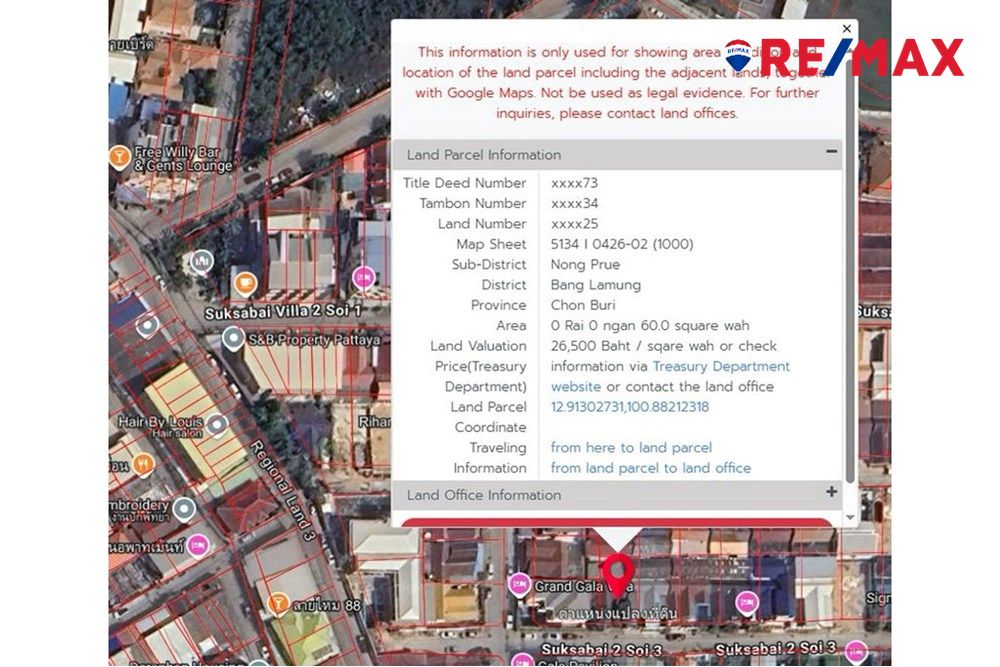Click the Grand Gala hotel pin icon

pyautogui.click(x=519, y=585)
